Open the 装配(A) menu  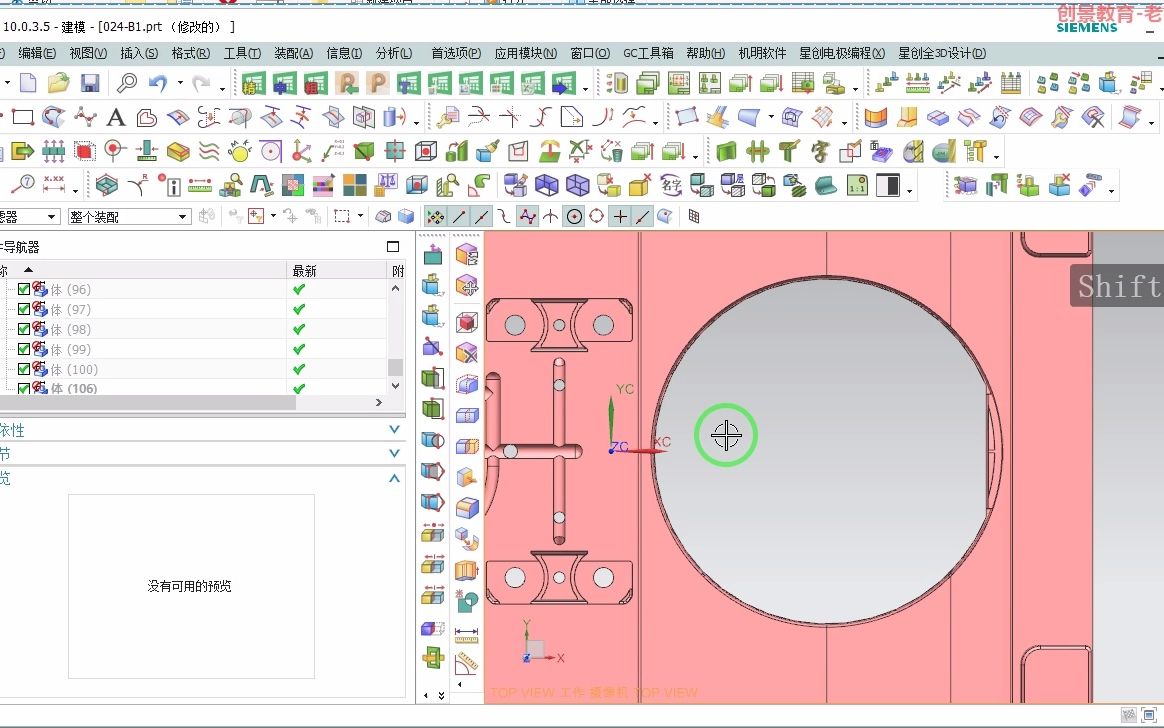click(x=293, y=53)
